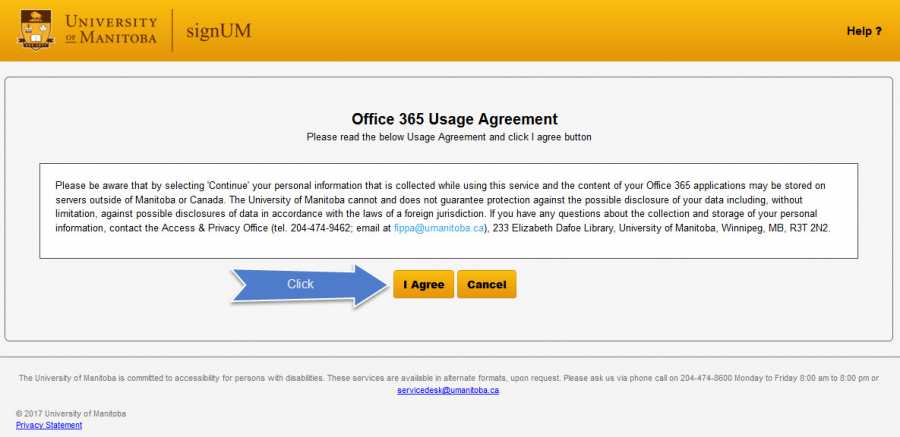Click the 'Please read the below Usage Agreement' instruction
The width and height of the screenshot is (900, 437).
click(449, 136)
